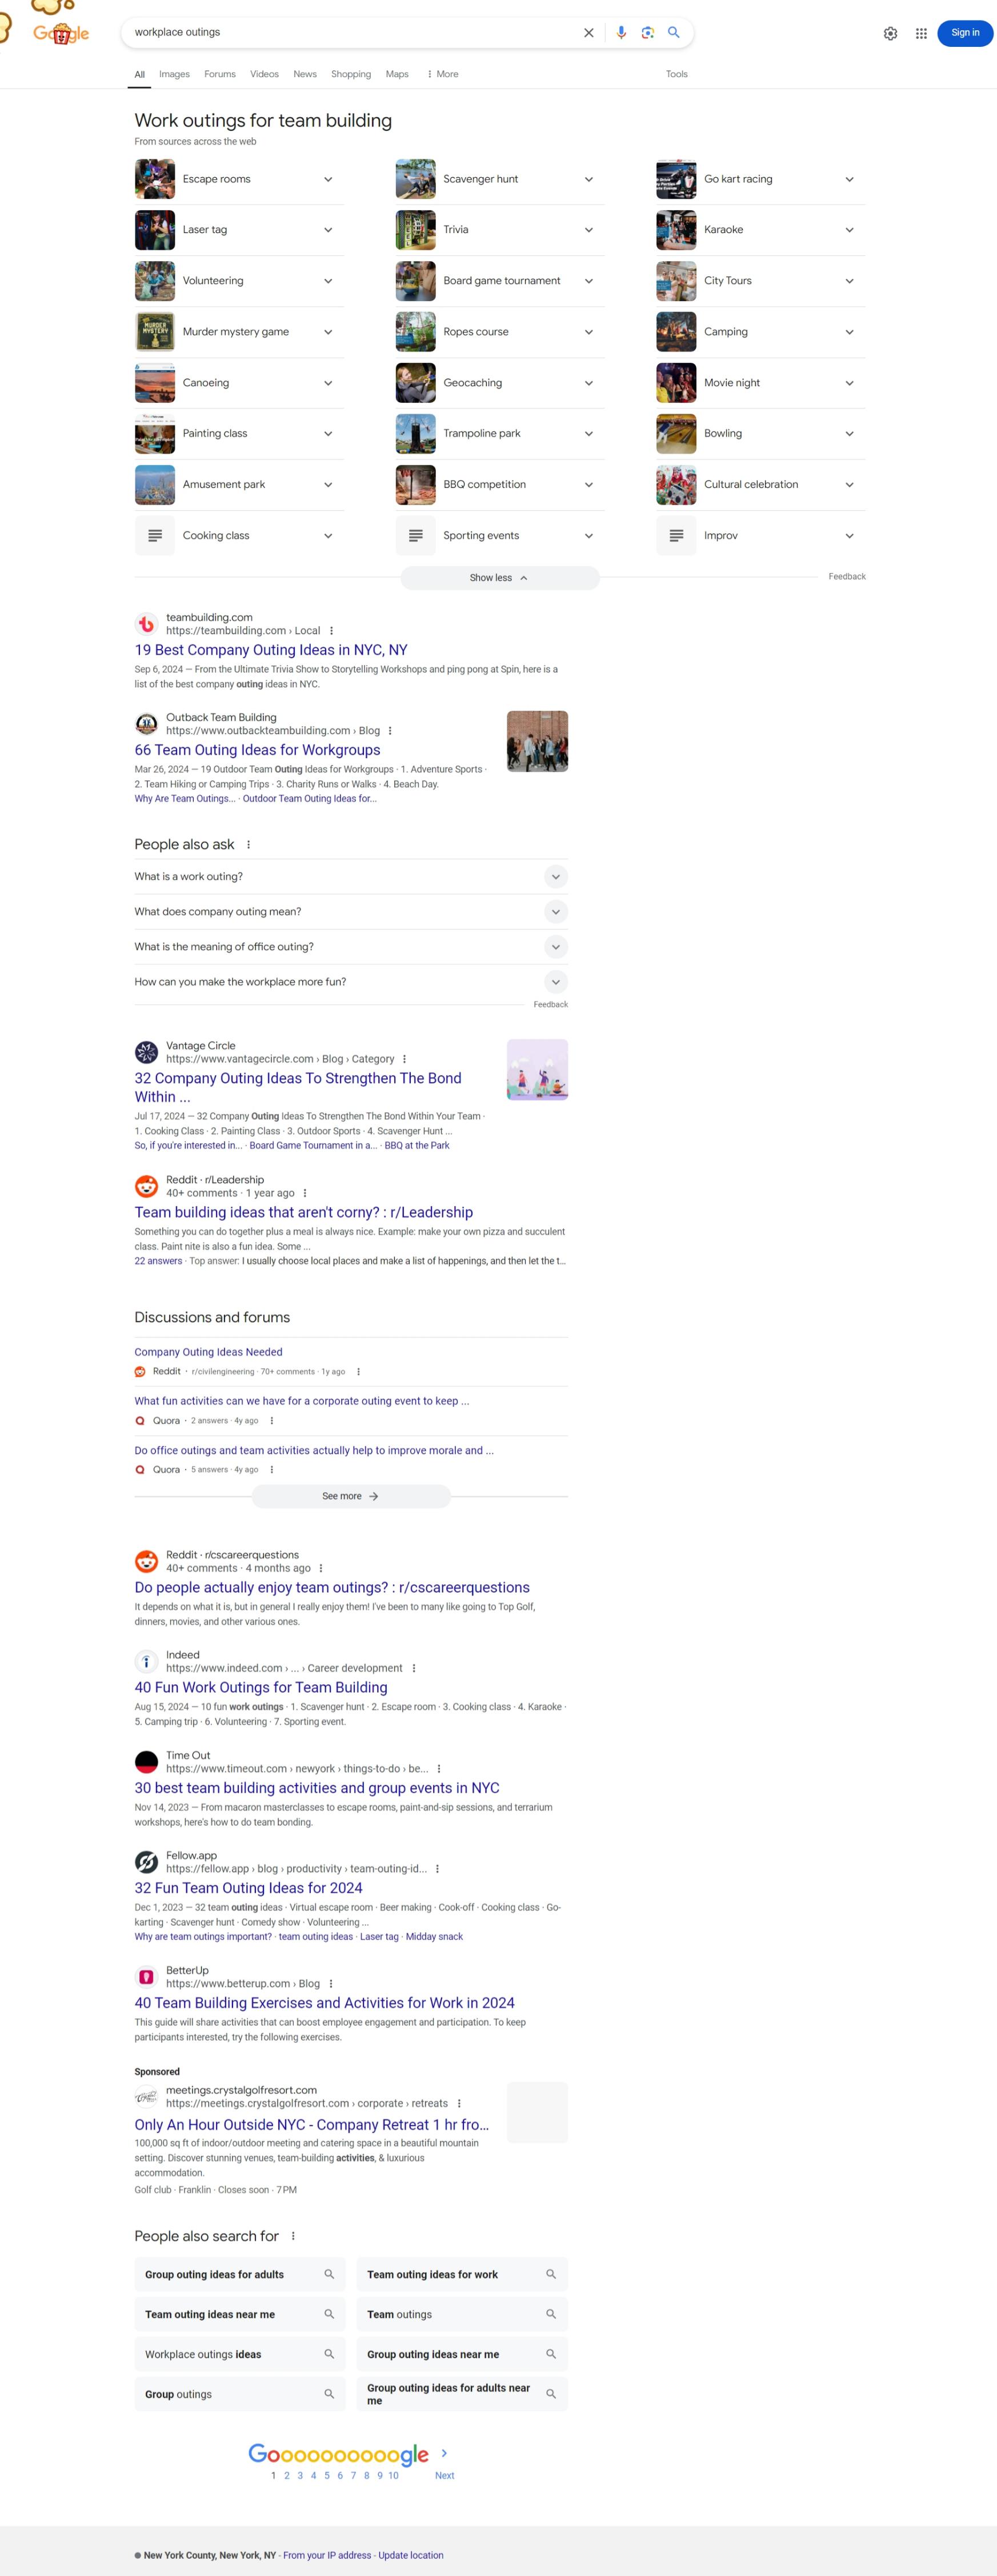Open the Tools menu
This screenshot has width=997, height=2576.
[677, 74]
